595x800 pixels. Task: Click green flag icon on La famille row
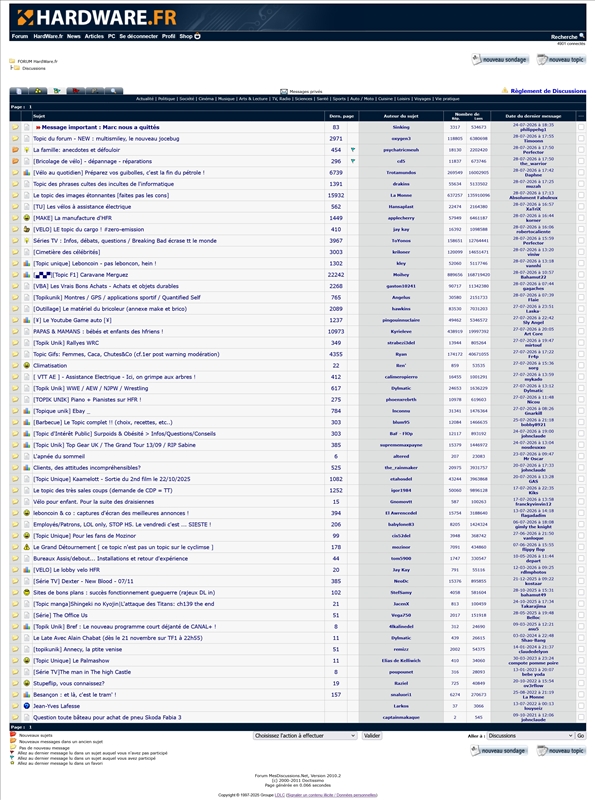click(x=353, y=150)
